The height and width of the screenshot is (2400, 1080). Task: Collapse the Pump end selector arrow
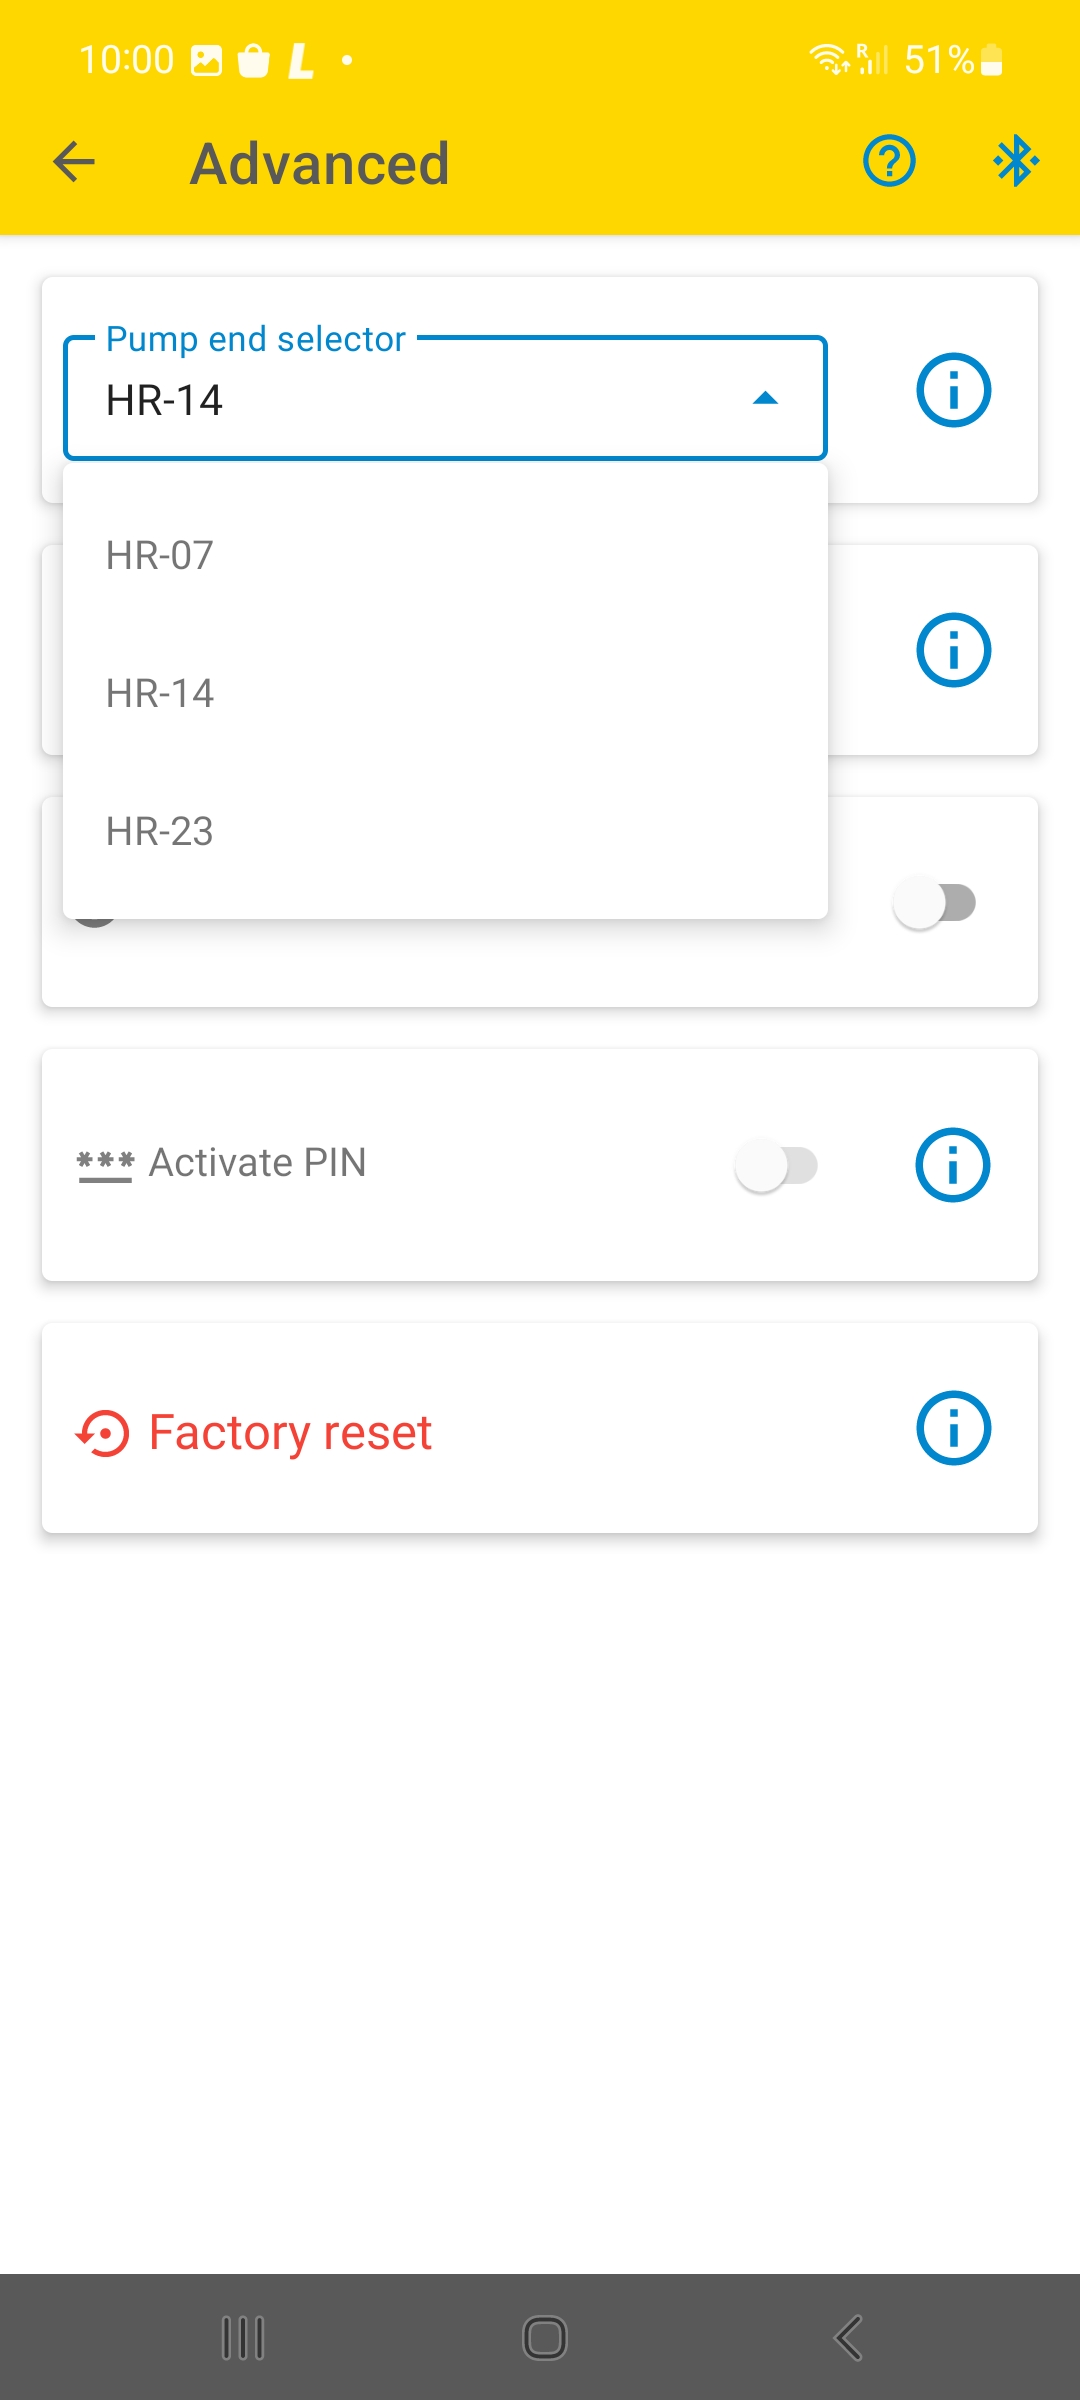click(x=765, y=398)
